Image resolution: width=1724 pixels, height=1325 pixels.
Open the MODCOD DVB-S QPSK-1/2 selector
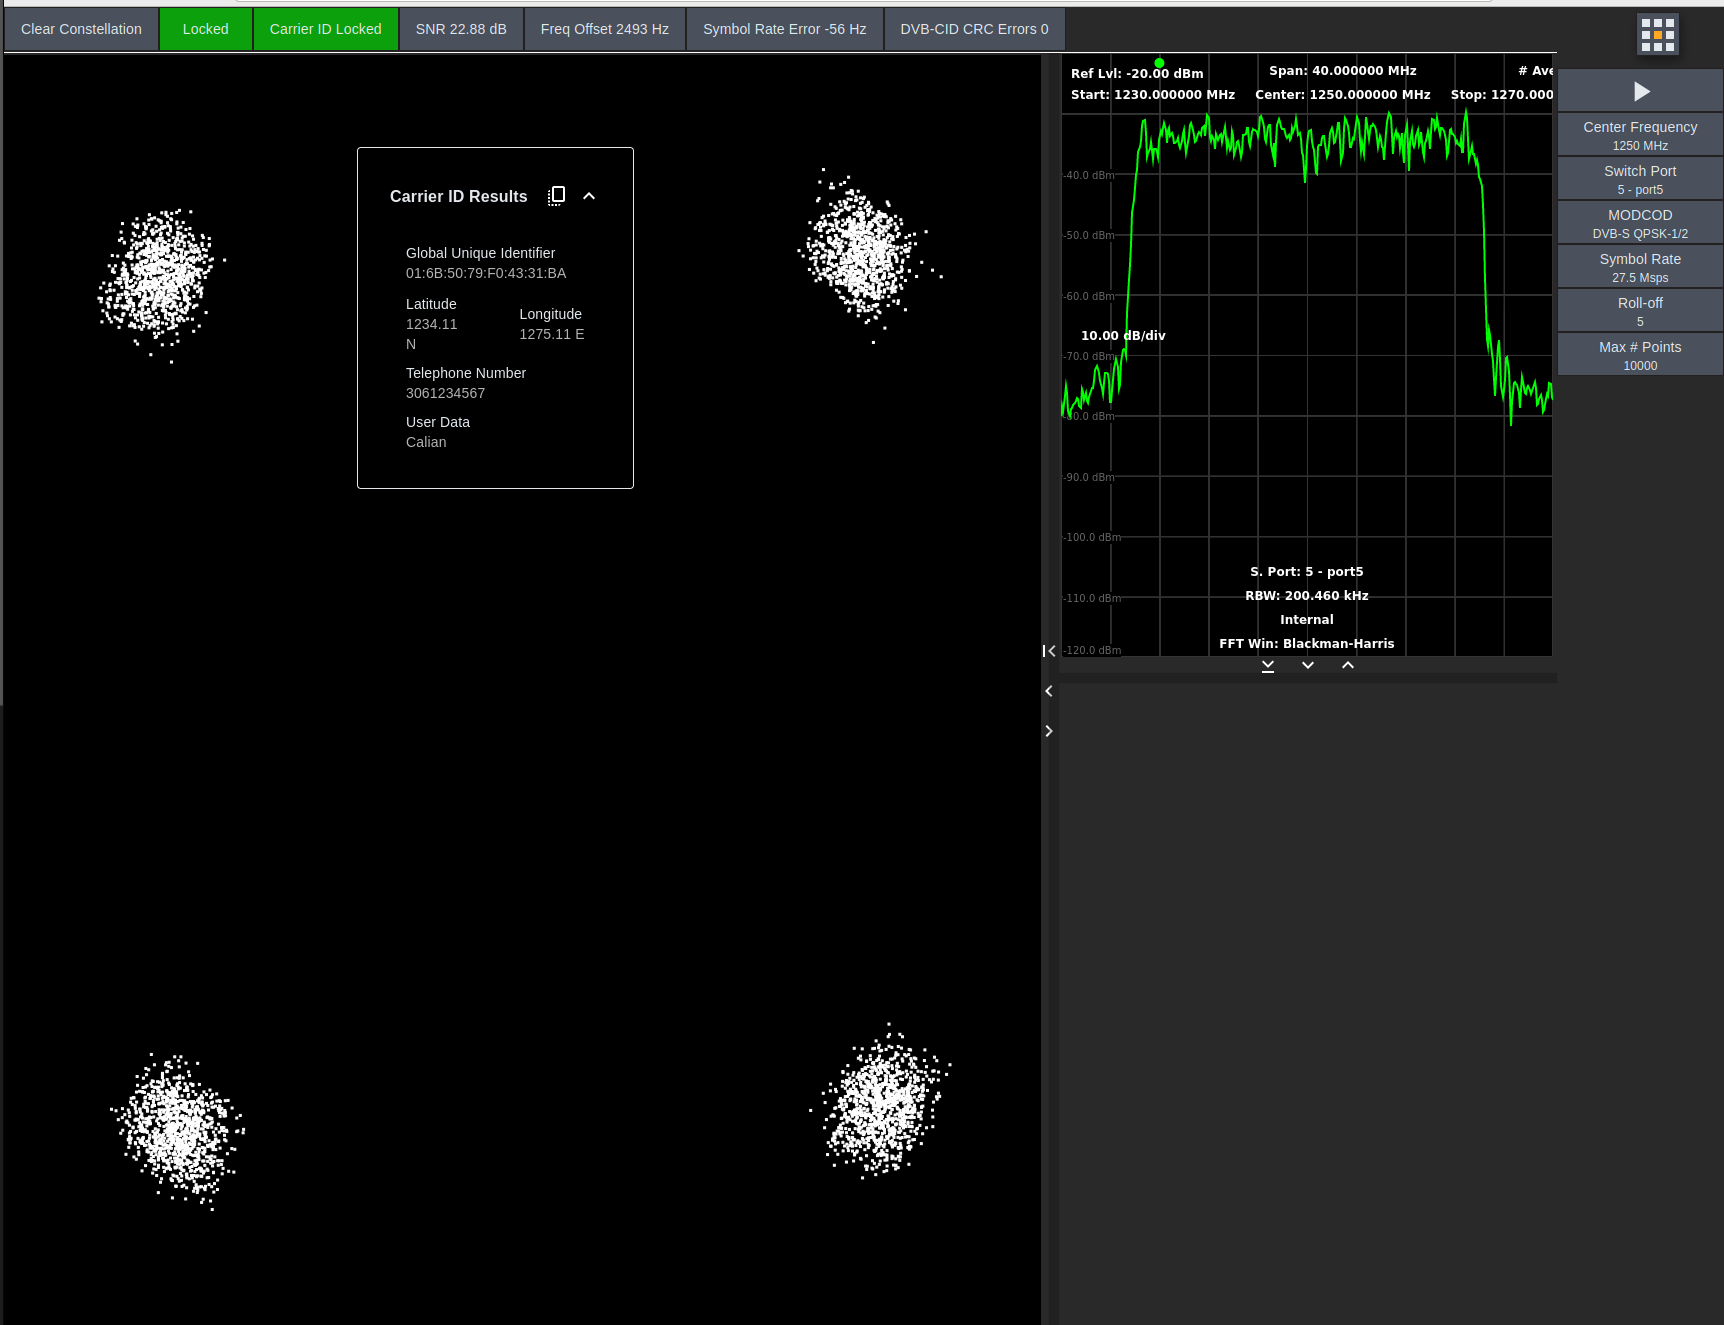tap(1640, 223)
